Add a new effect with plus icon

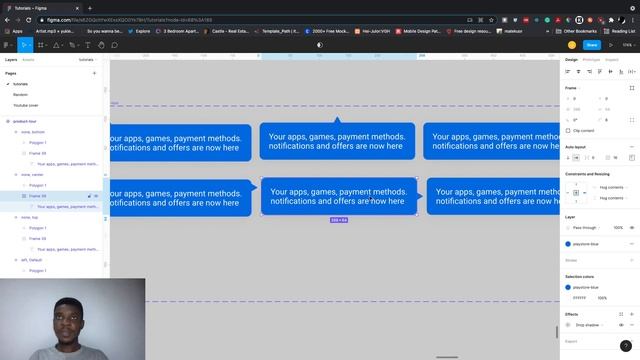(632, 314)
